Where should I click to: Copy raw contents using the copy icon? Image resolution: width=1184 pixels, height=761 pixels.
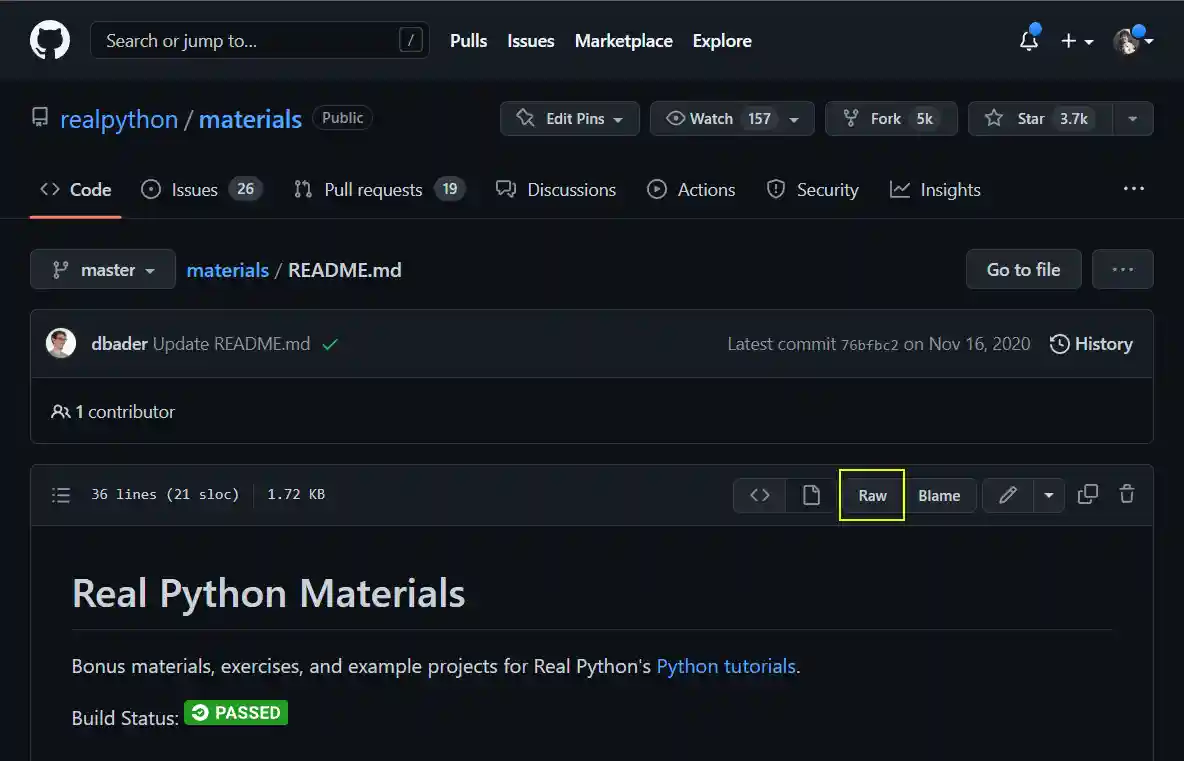click(x=1088, y=494)
